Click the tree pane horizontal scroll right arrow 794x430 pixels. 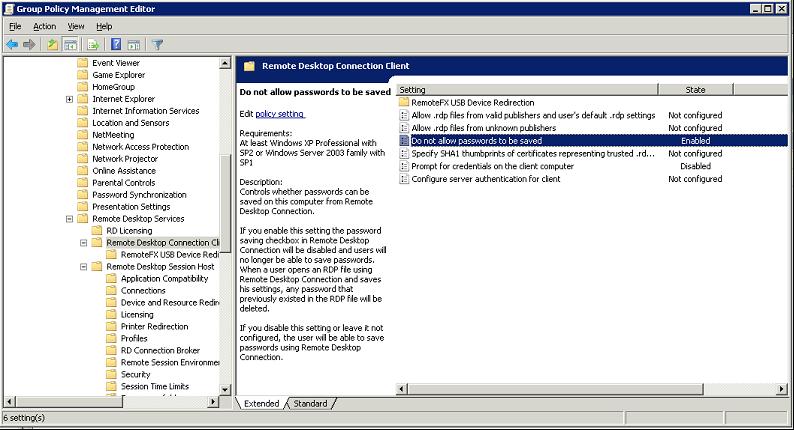(x=214, y=402)
